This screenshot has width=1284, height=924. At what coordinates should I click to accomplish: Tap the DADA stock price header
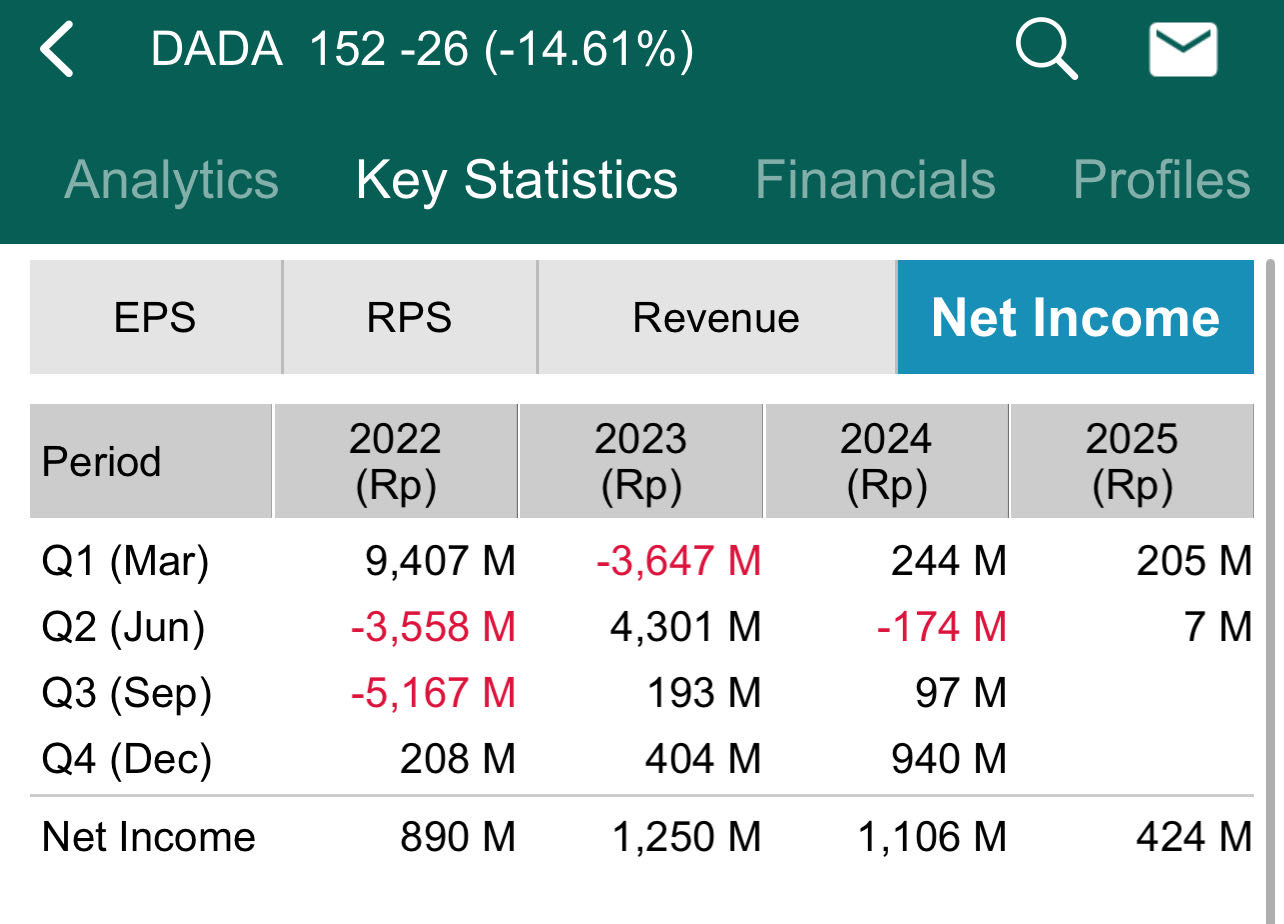tap(421, 50)
